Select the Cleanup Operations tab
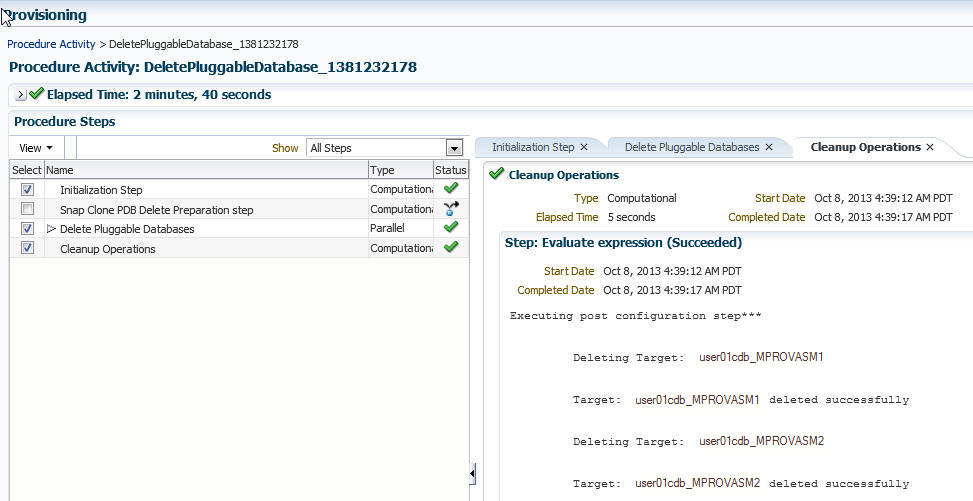The image size is (973, 501). pos(866,147)
